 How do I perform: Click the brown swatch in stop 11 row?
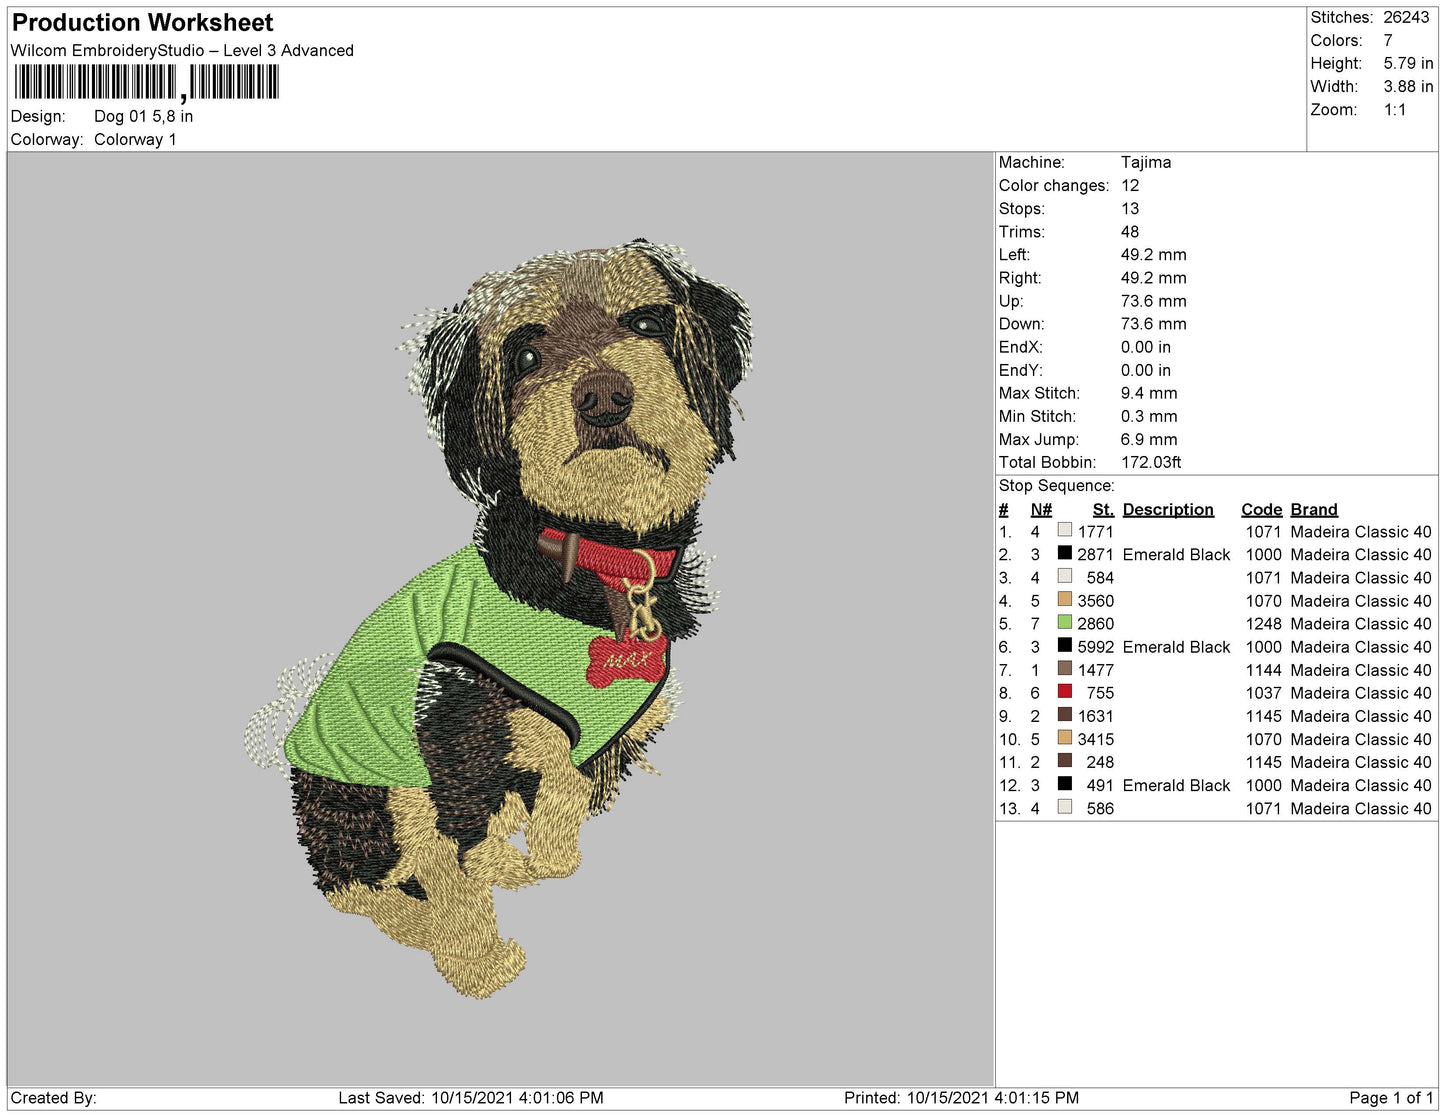click(x=1065, y=760)
